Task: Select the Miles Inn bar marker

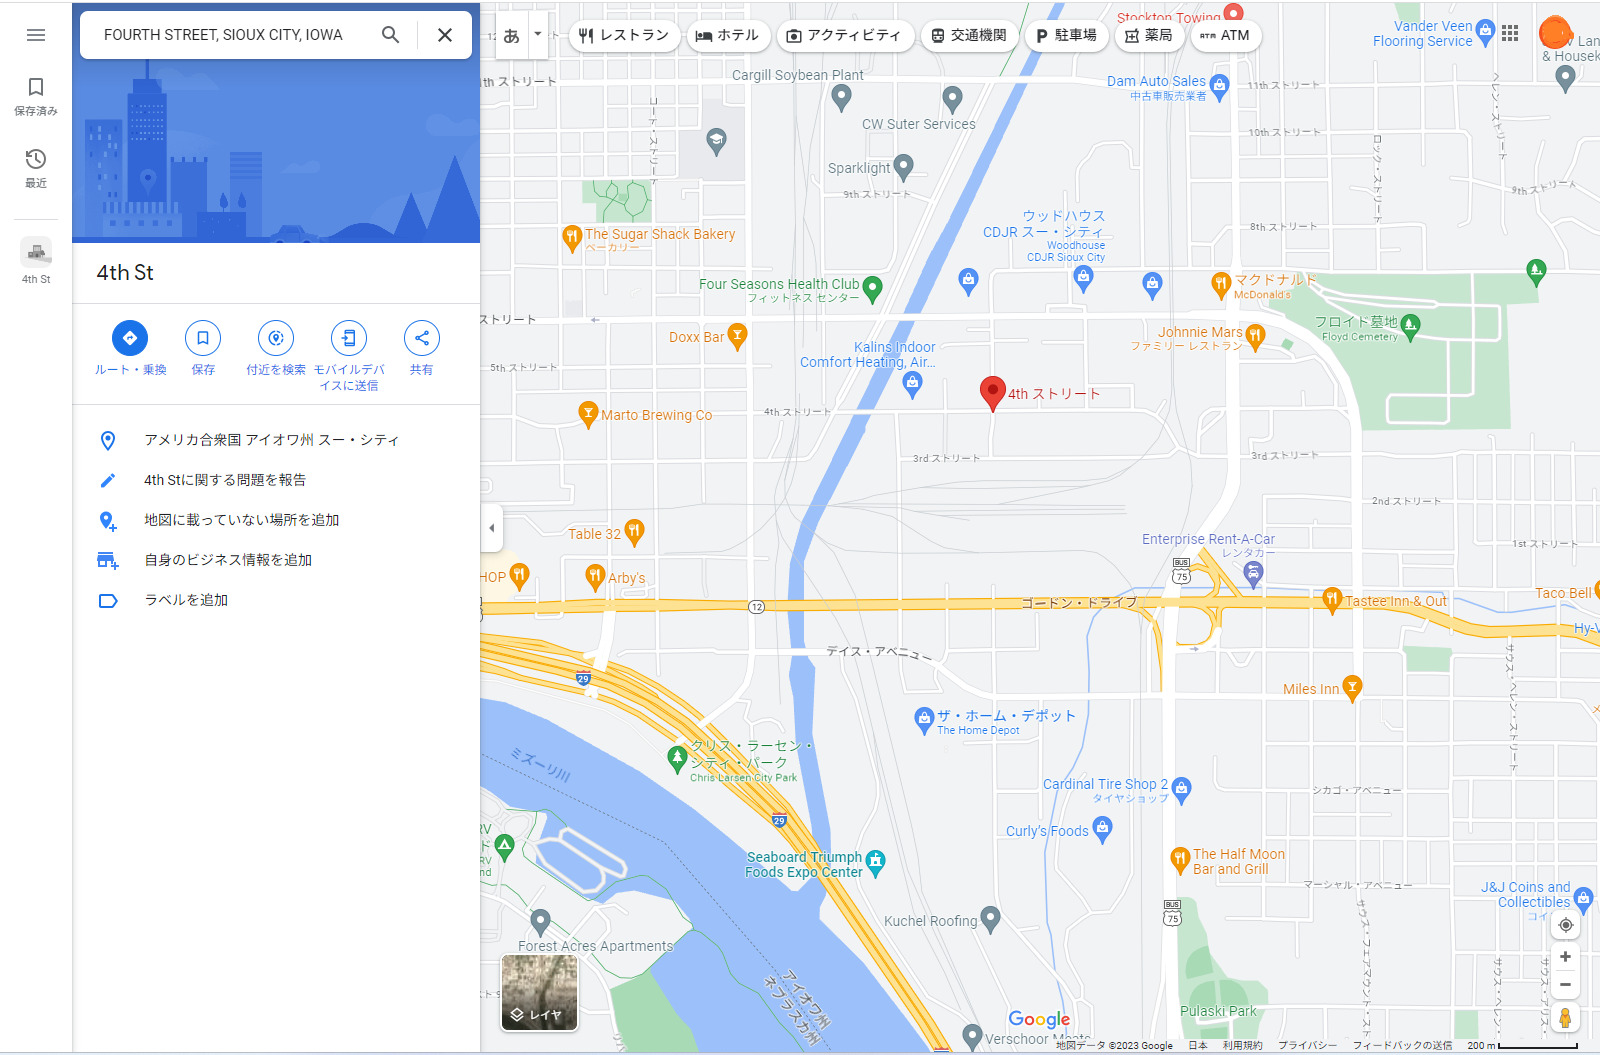Action: [x=1352, y=687]
